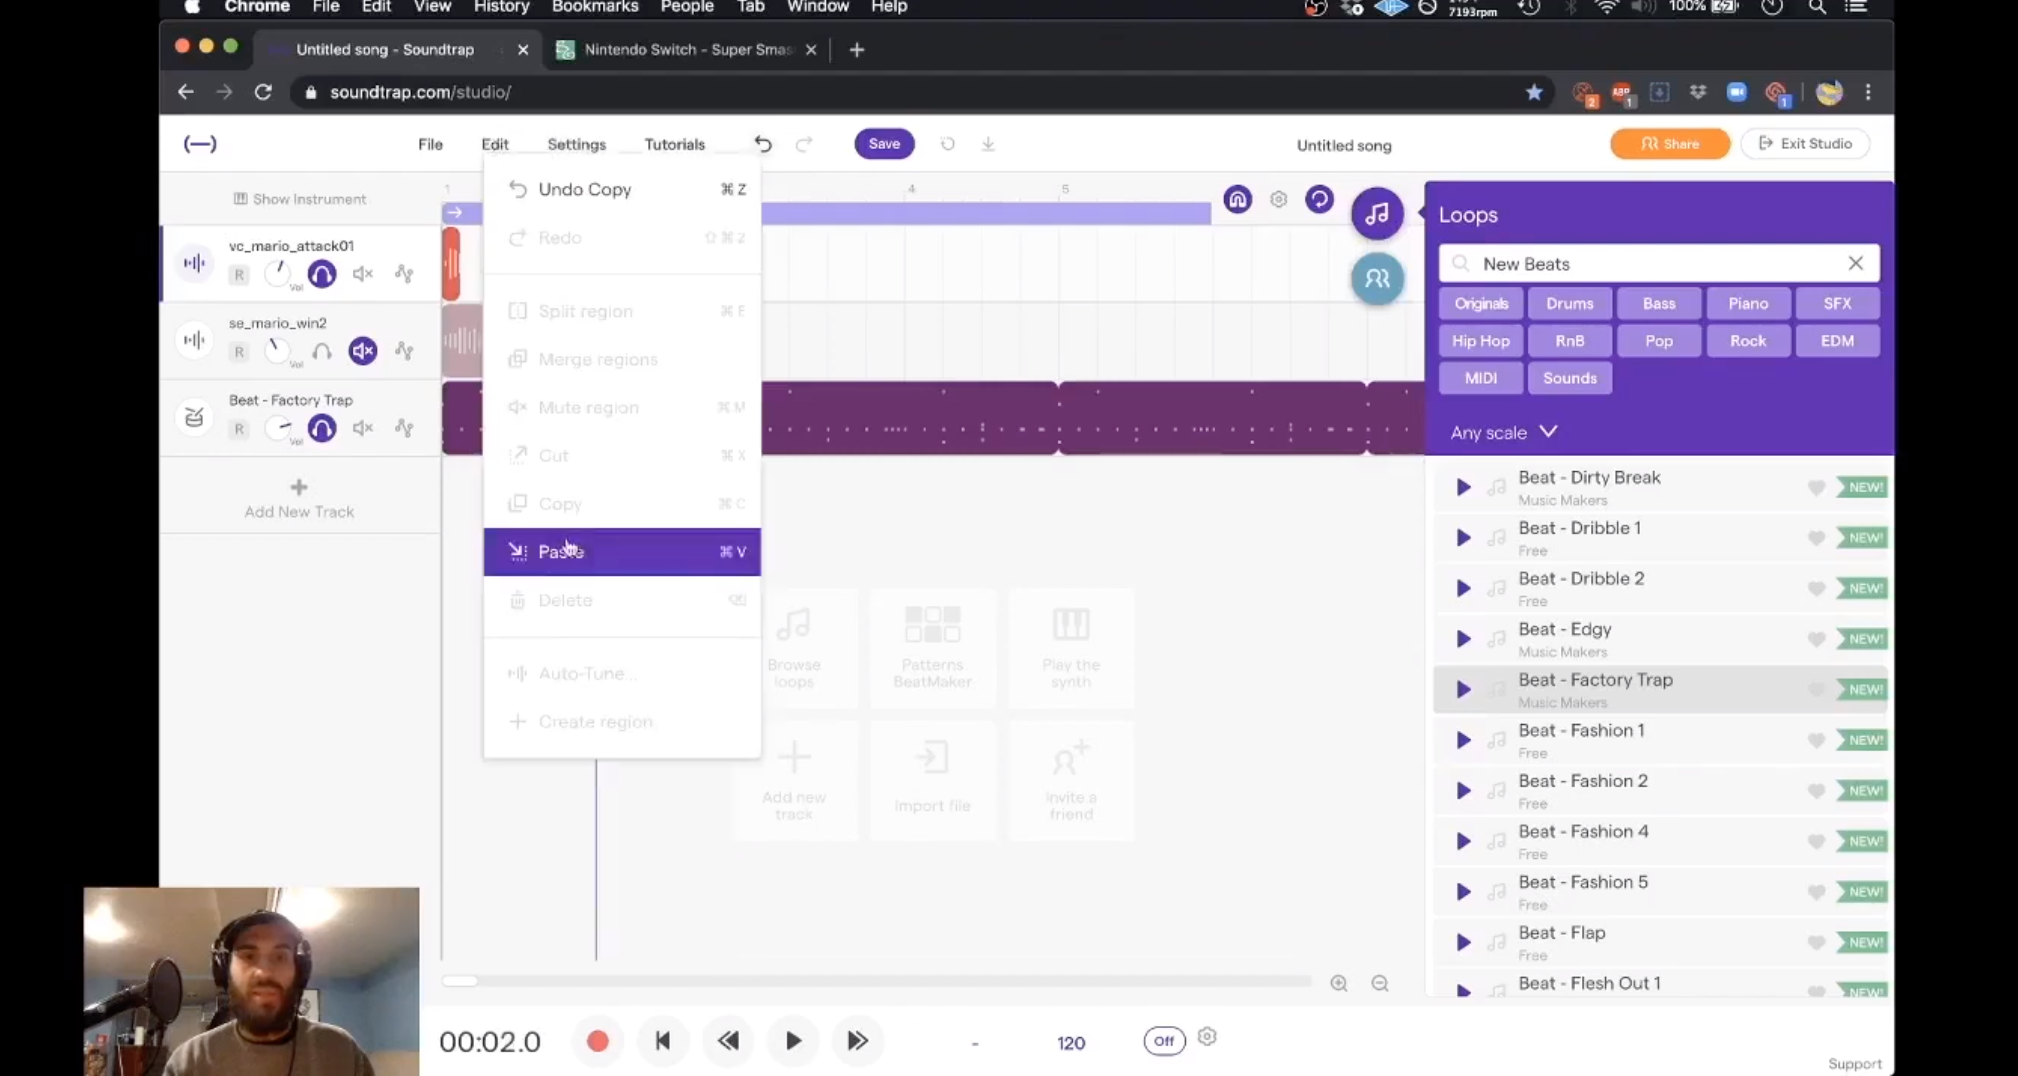Viewport: 2018px width, 1076px height.
Task: Open automation settings on vc_mario_attack01 track
Action: click(x=404, y=273)
